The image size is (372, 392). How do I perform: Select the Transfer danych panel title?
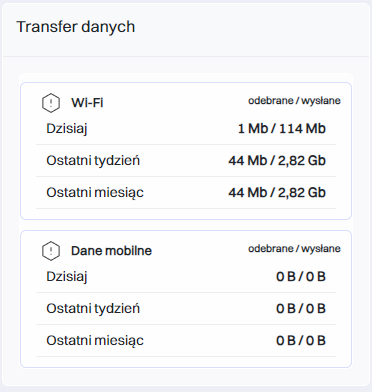click(x=76, y=27)
